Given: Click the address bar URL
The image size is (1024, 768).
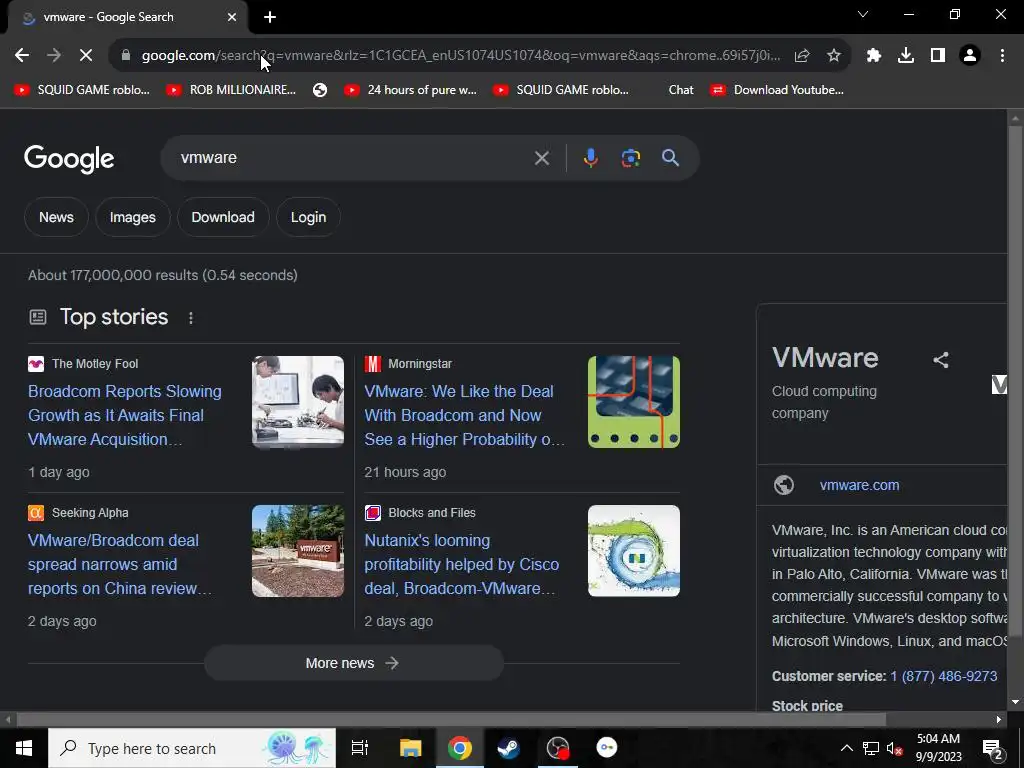Looking at the screenshot, I should tap(460, 56).
